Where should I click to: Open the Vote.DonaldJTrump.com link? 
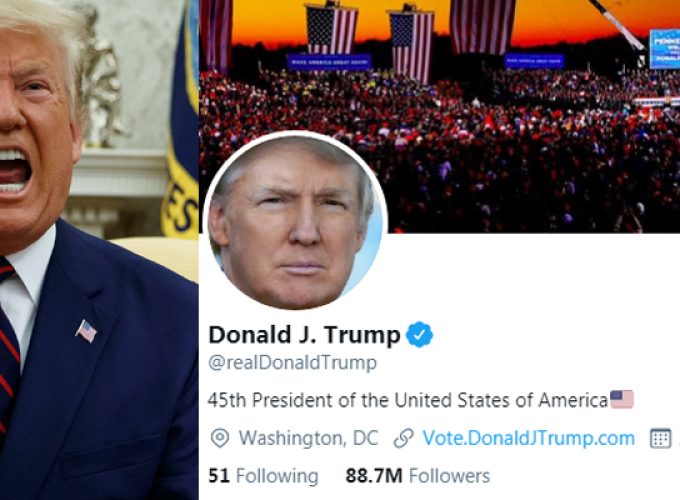point(529,438)
